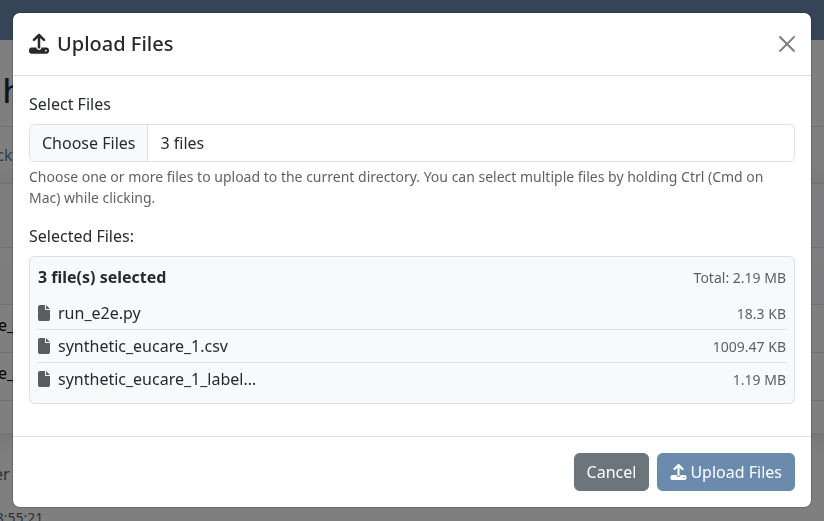Click the file icon next to run_e2e.py
This screenshot has height=521, width=824.
45,313
